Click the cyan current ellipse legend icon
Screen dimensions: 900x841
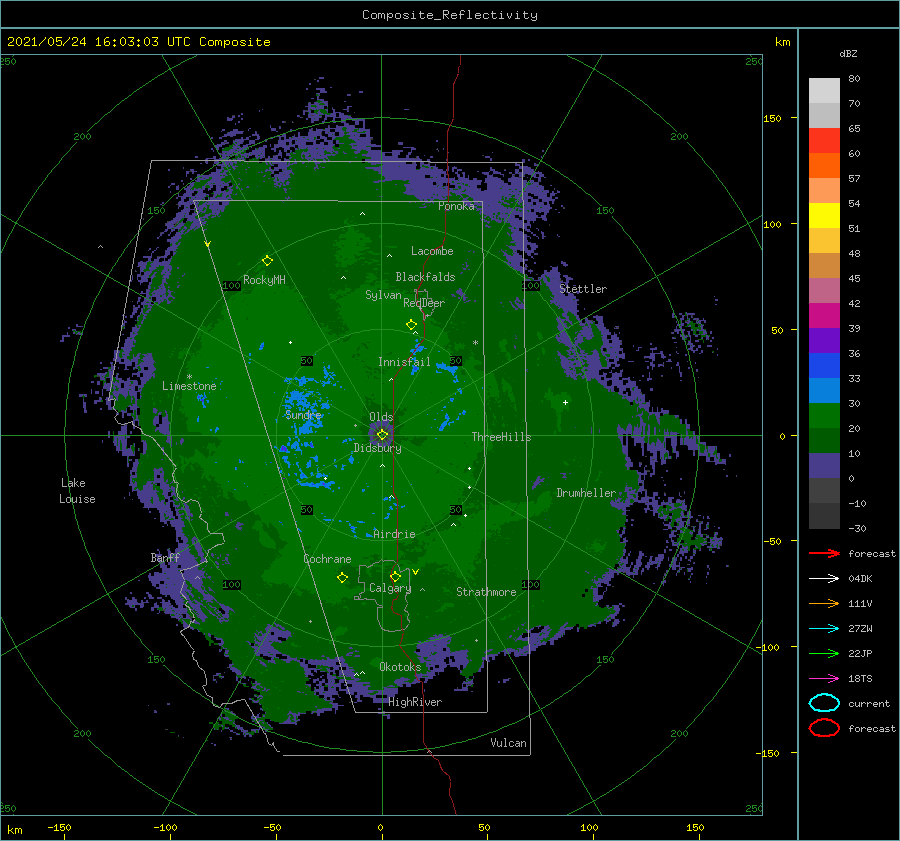point(824,703)
